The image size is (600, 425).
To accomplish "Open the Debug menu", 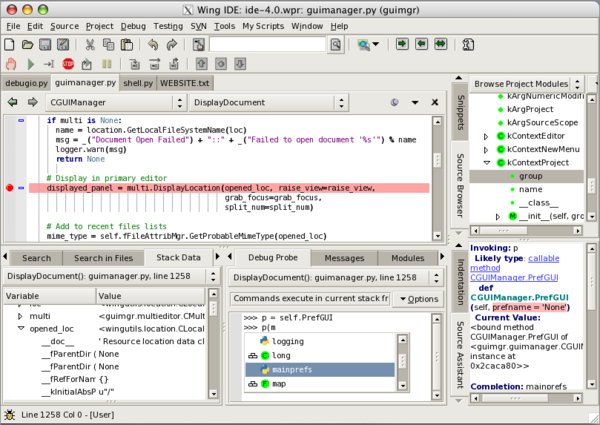I will pos(132,24).
